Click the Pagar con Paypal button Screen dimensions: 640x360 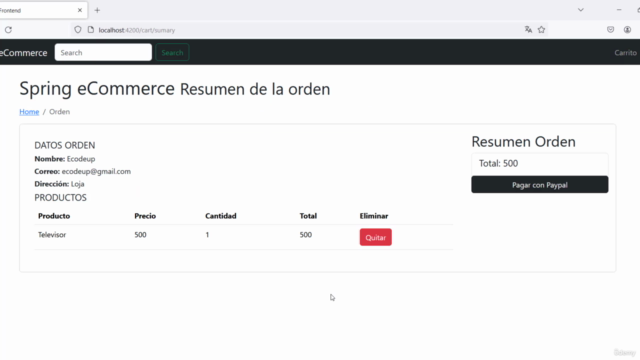tap(540, 184)
